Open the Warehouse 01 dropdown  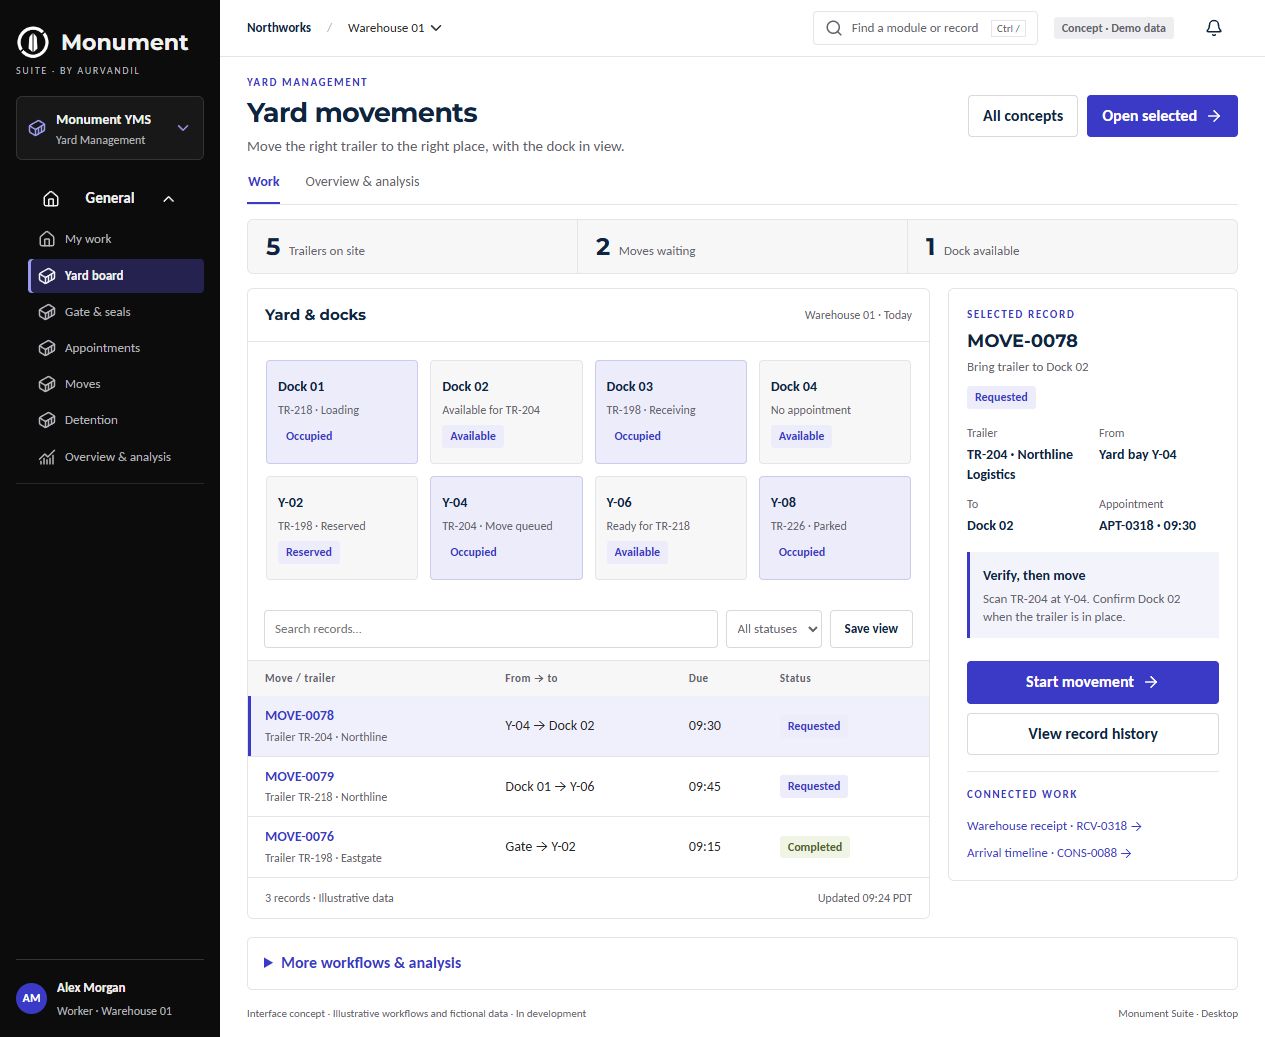pyautogui.click(x=394, y=28)
